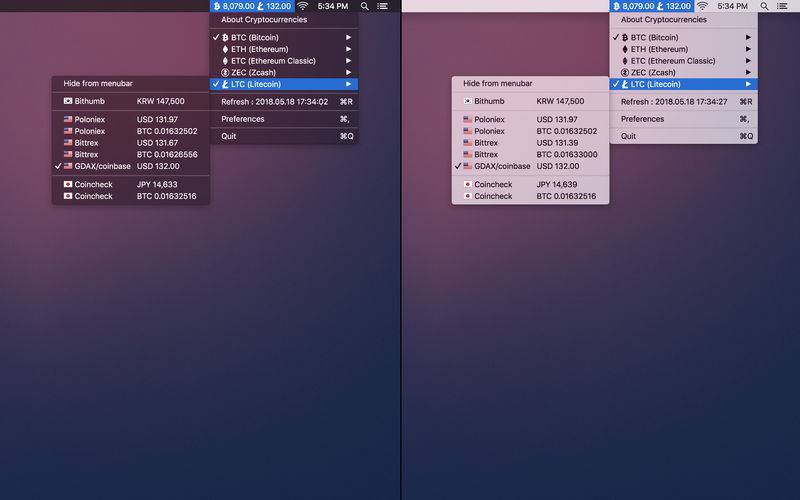Open the Spotlight search icon in the dark menu bar
800x500 pixels.
point(364,6)
